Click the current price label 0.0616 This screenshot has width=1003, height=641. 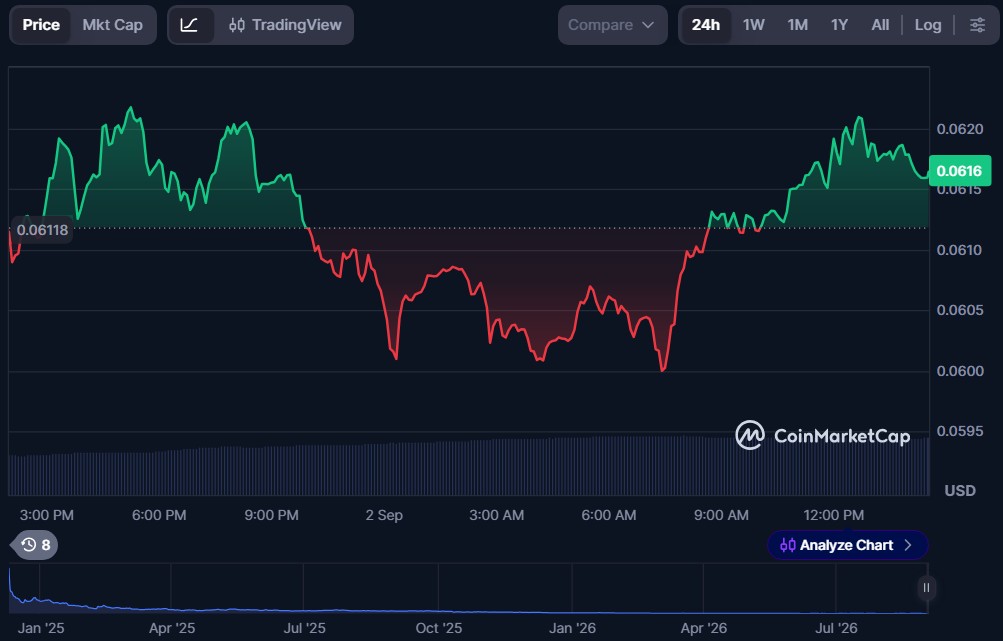(960, 171)
